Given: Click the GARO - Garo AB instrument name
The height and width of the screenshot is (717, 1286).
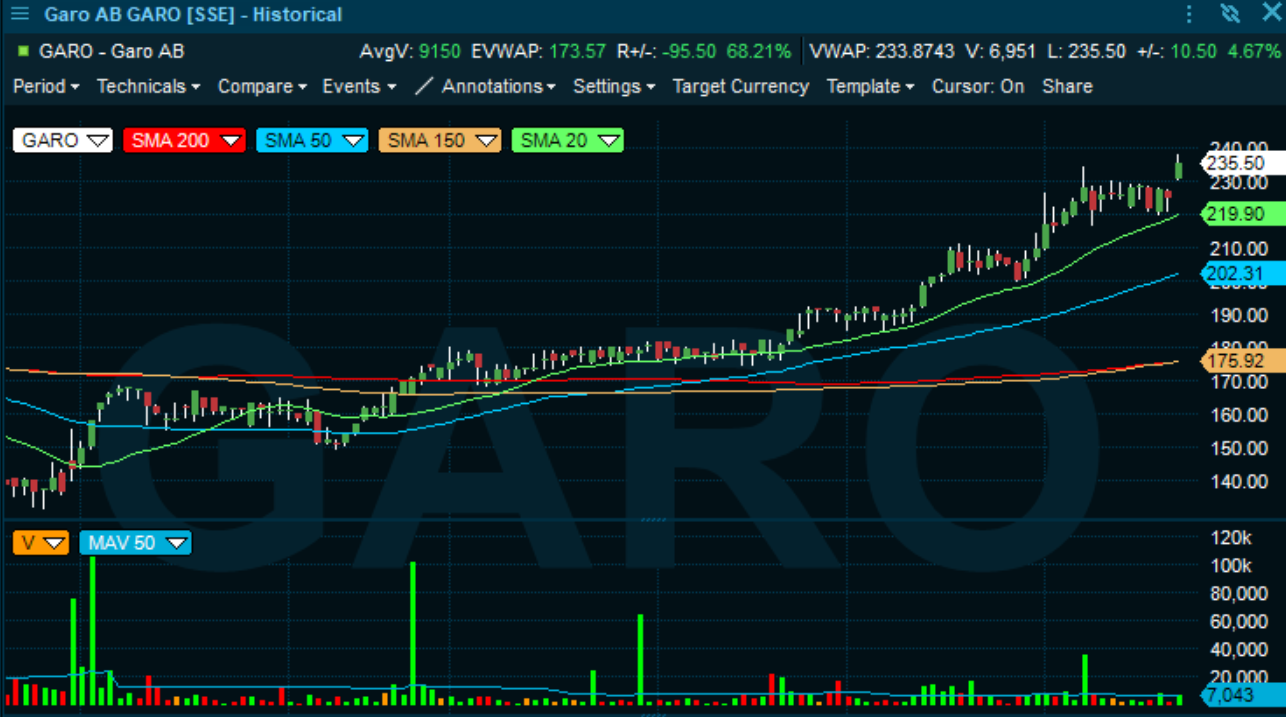Looking at the screenshot, I should click(111, 51).
